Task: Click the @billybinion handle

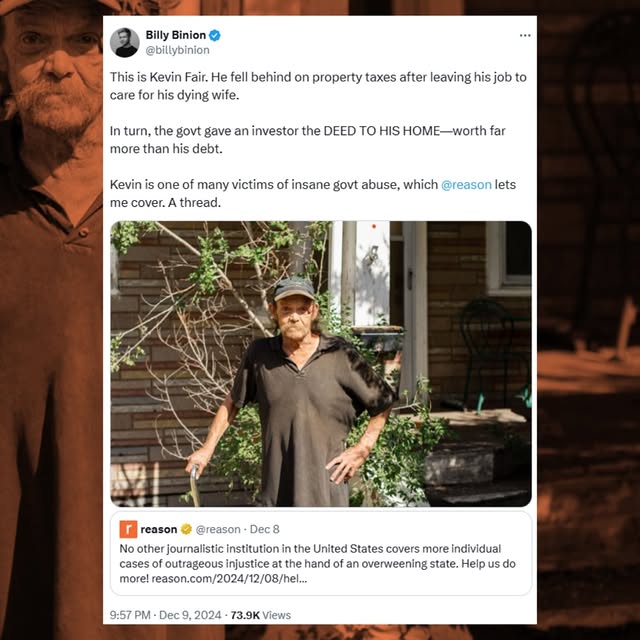Action: [x=177, y=50]
